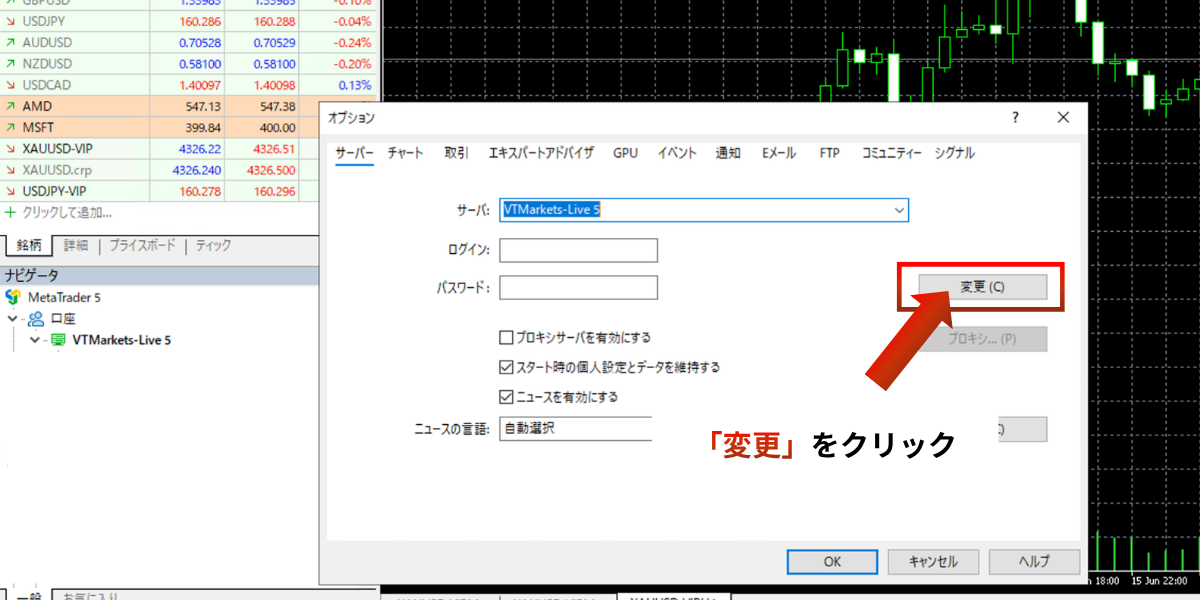1200x600 pixels.
Task: Focus the ログイン input field
Action: pyautogui.click(x=578, y=250)
